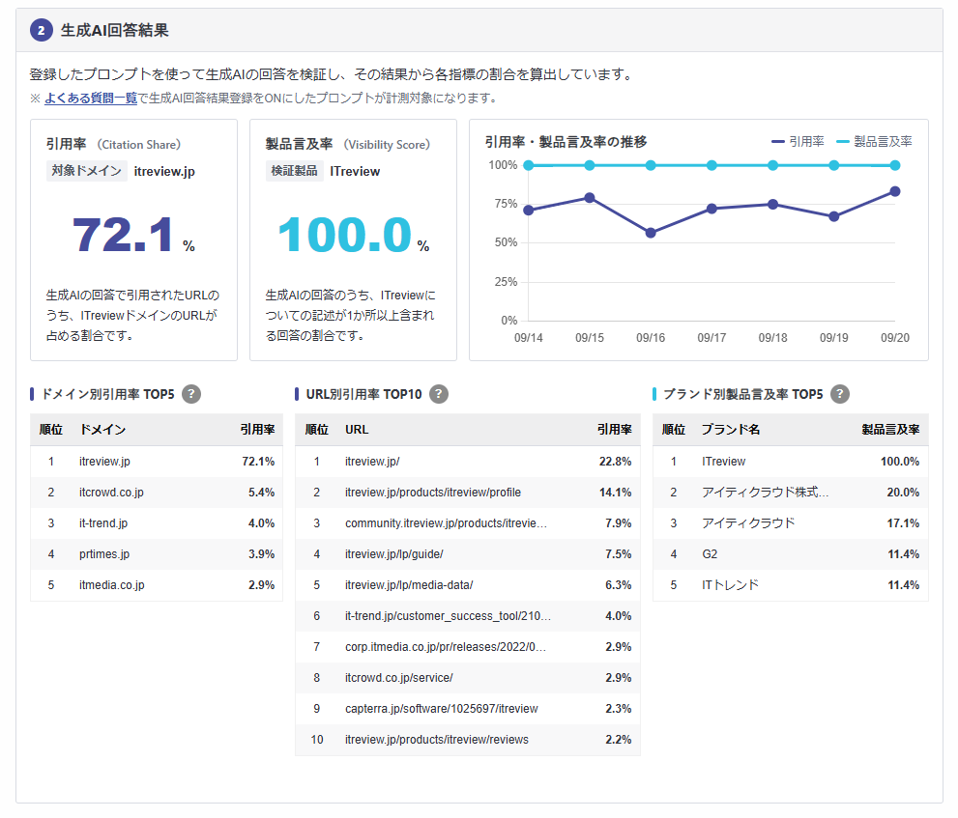Image resolution: width=958 pixels, height=818 pixels.
Task: Click the it-trend.jp/customer_success_tool URL row
Action: coord(468,616)
